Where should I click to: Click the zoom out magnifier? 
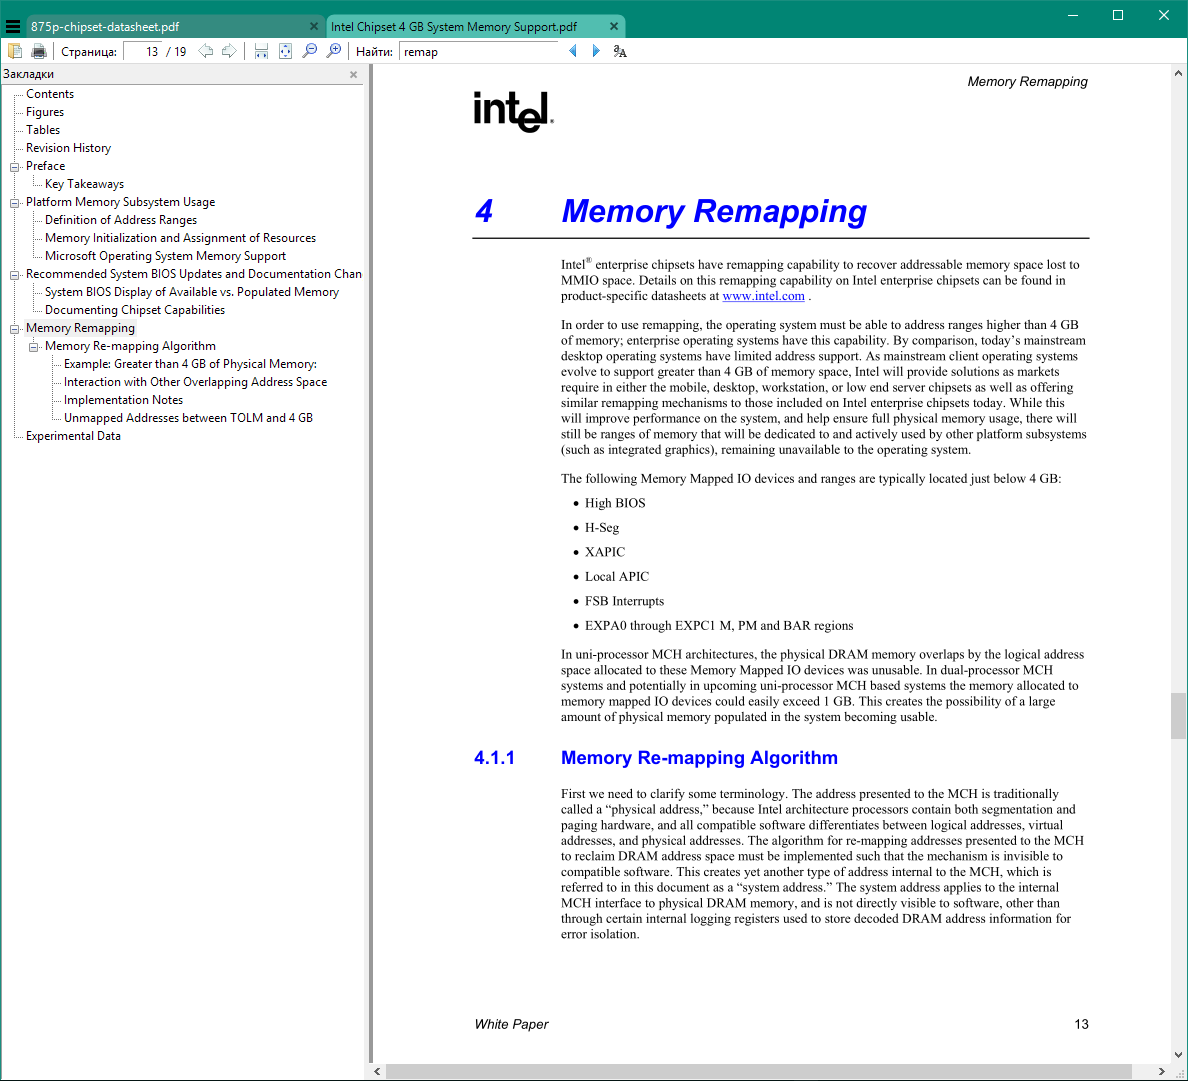click(310, 52)
